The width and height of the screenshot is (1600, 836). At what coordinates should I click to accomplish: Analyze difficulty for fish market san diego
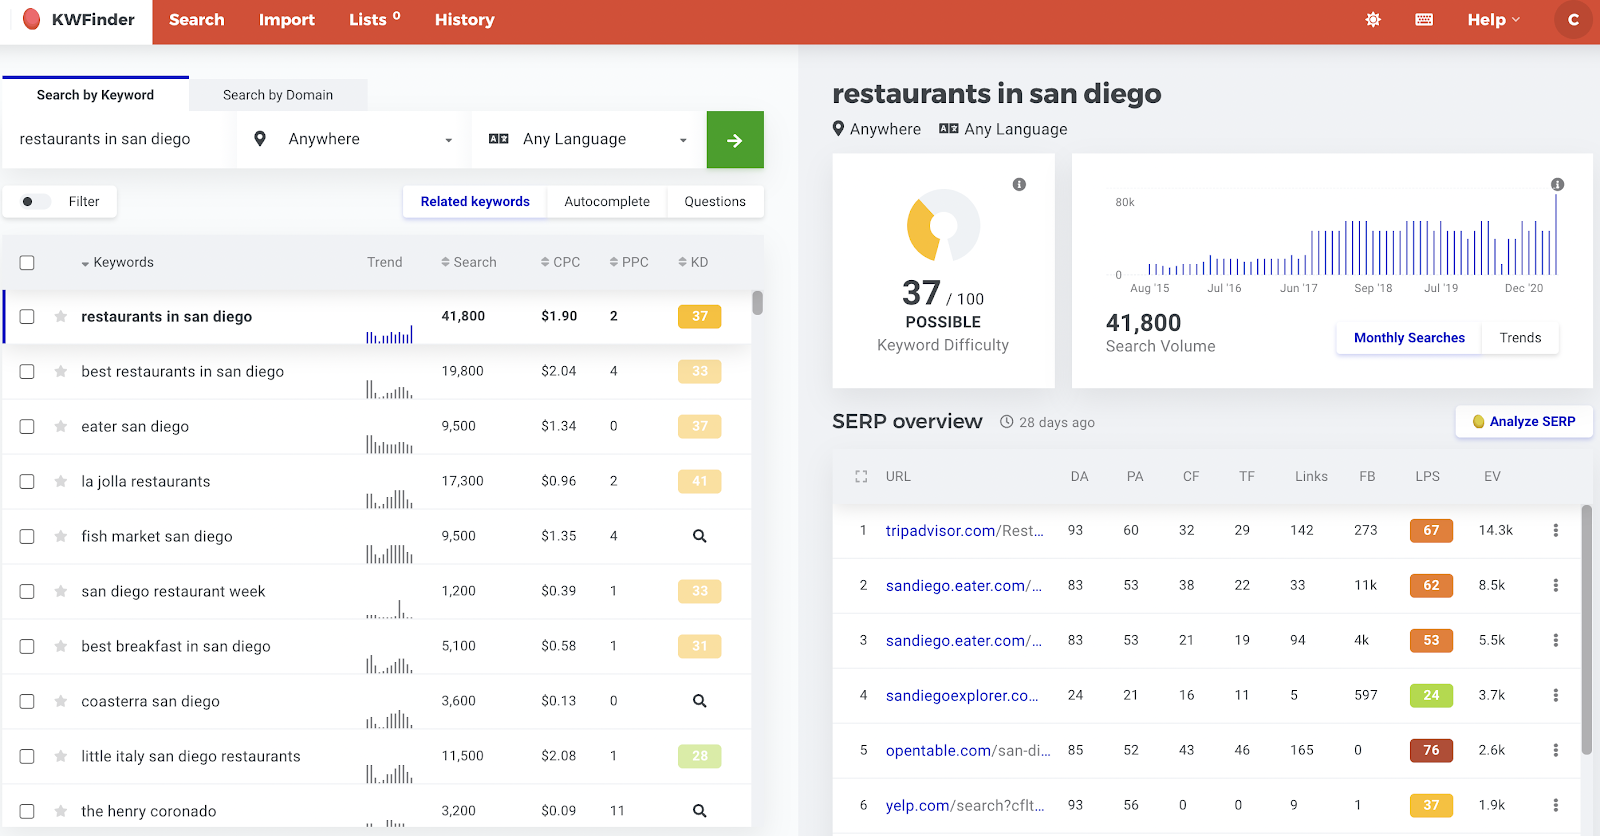click(700, 536)
